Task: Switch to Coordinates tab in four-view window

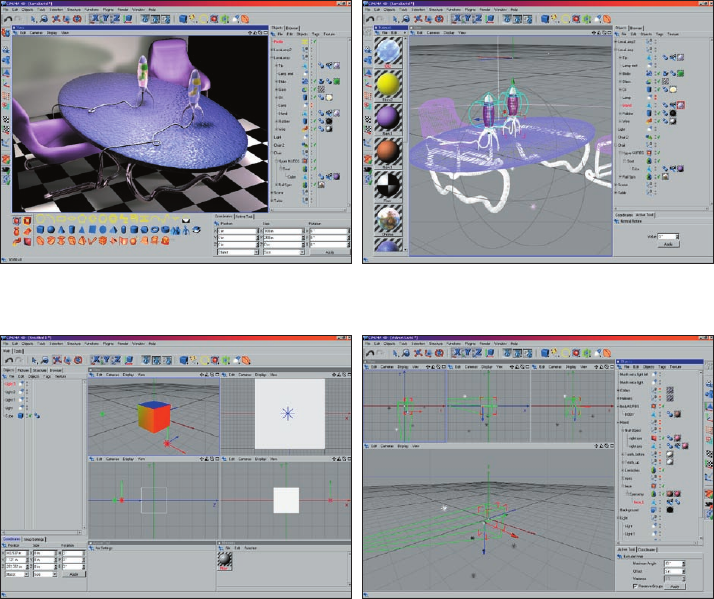Action: point(647,550)
